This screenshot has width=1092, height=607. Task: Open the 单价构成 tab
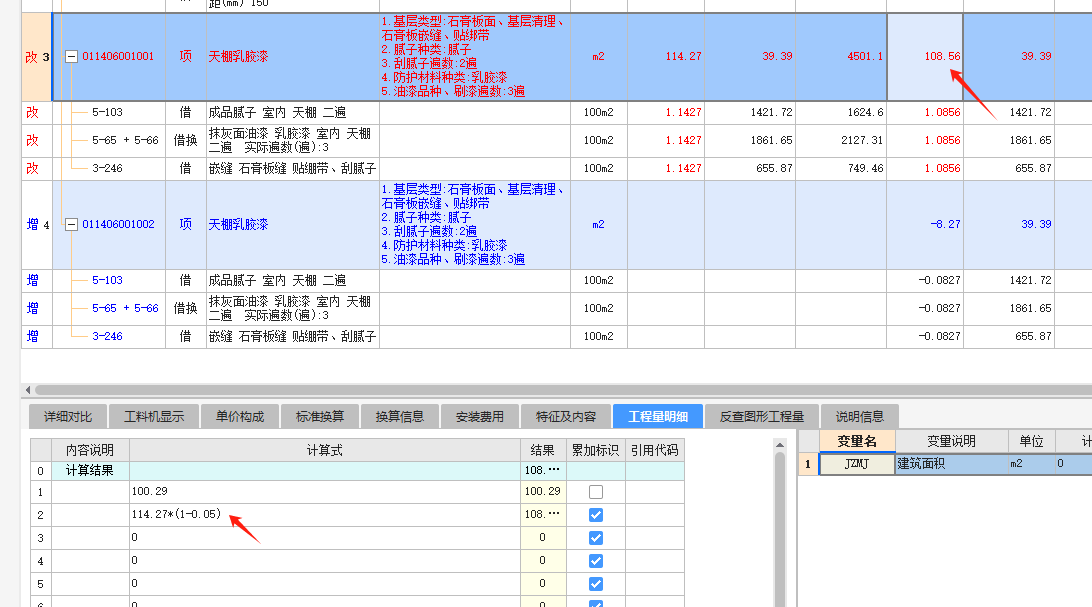[240, 416]
